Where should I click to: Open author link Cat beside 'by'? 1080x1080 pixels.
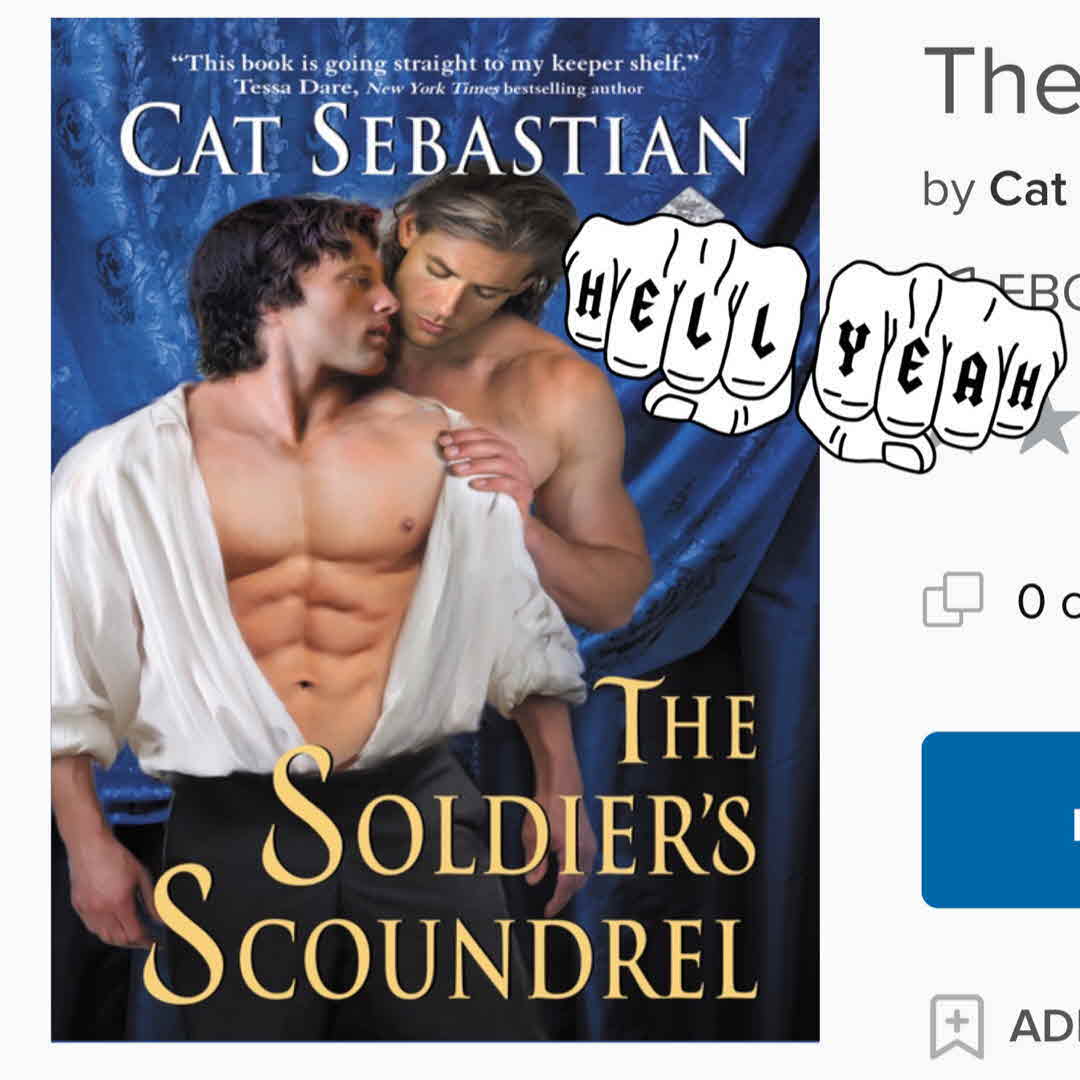[x=1028, y=189]
